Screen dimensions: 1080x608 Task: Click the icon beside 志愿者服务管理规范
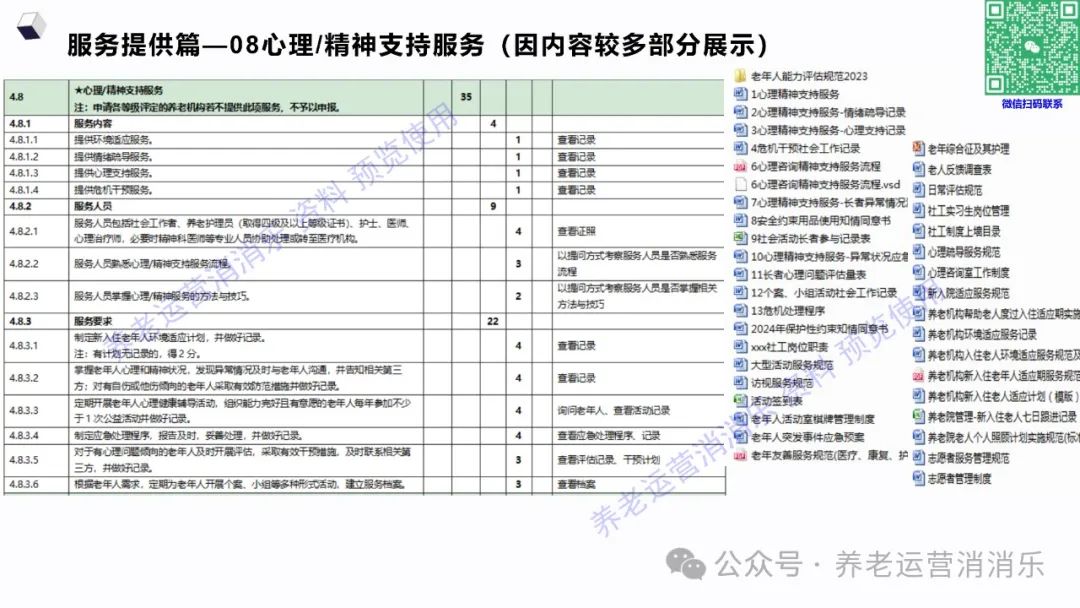click(918, 457)
